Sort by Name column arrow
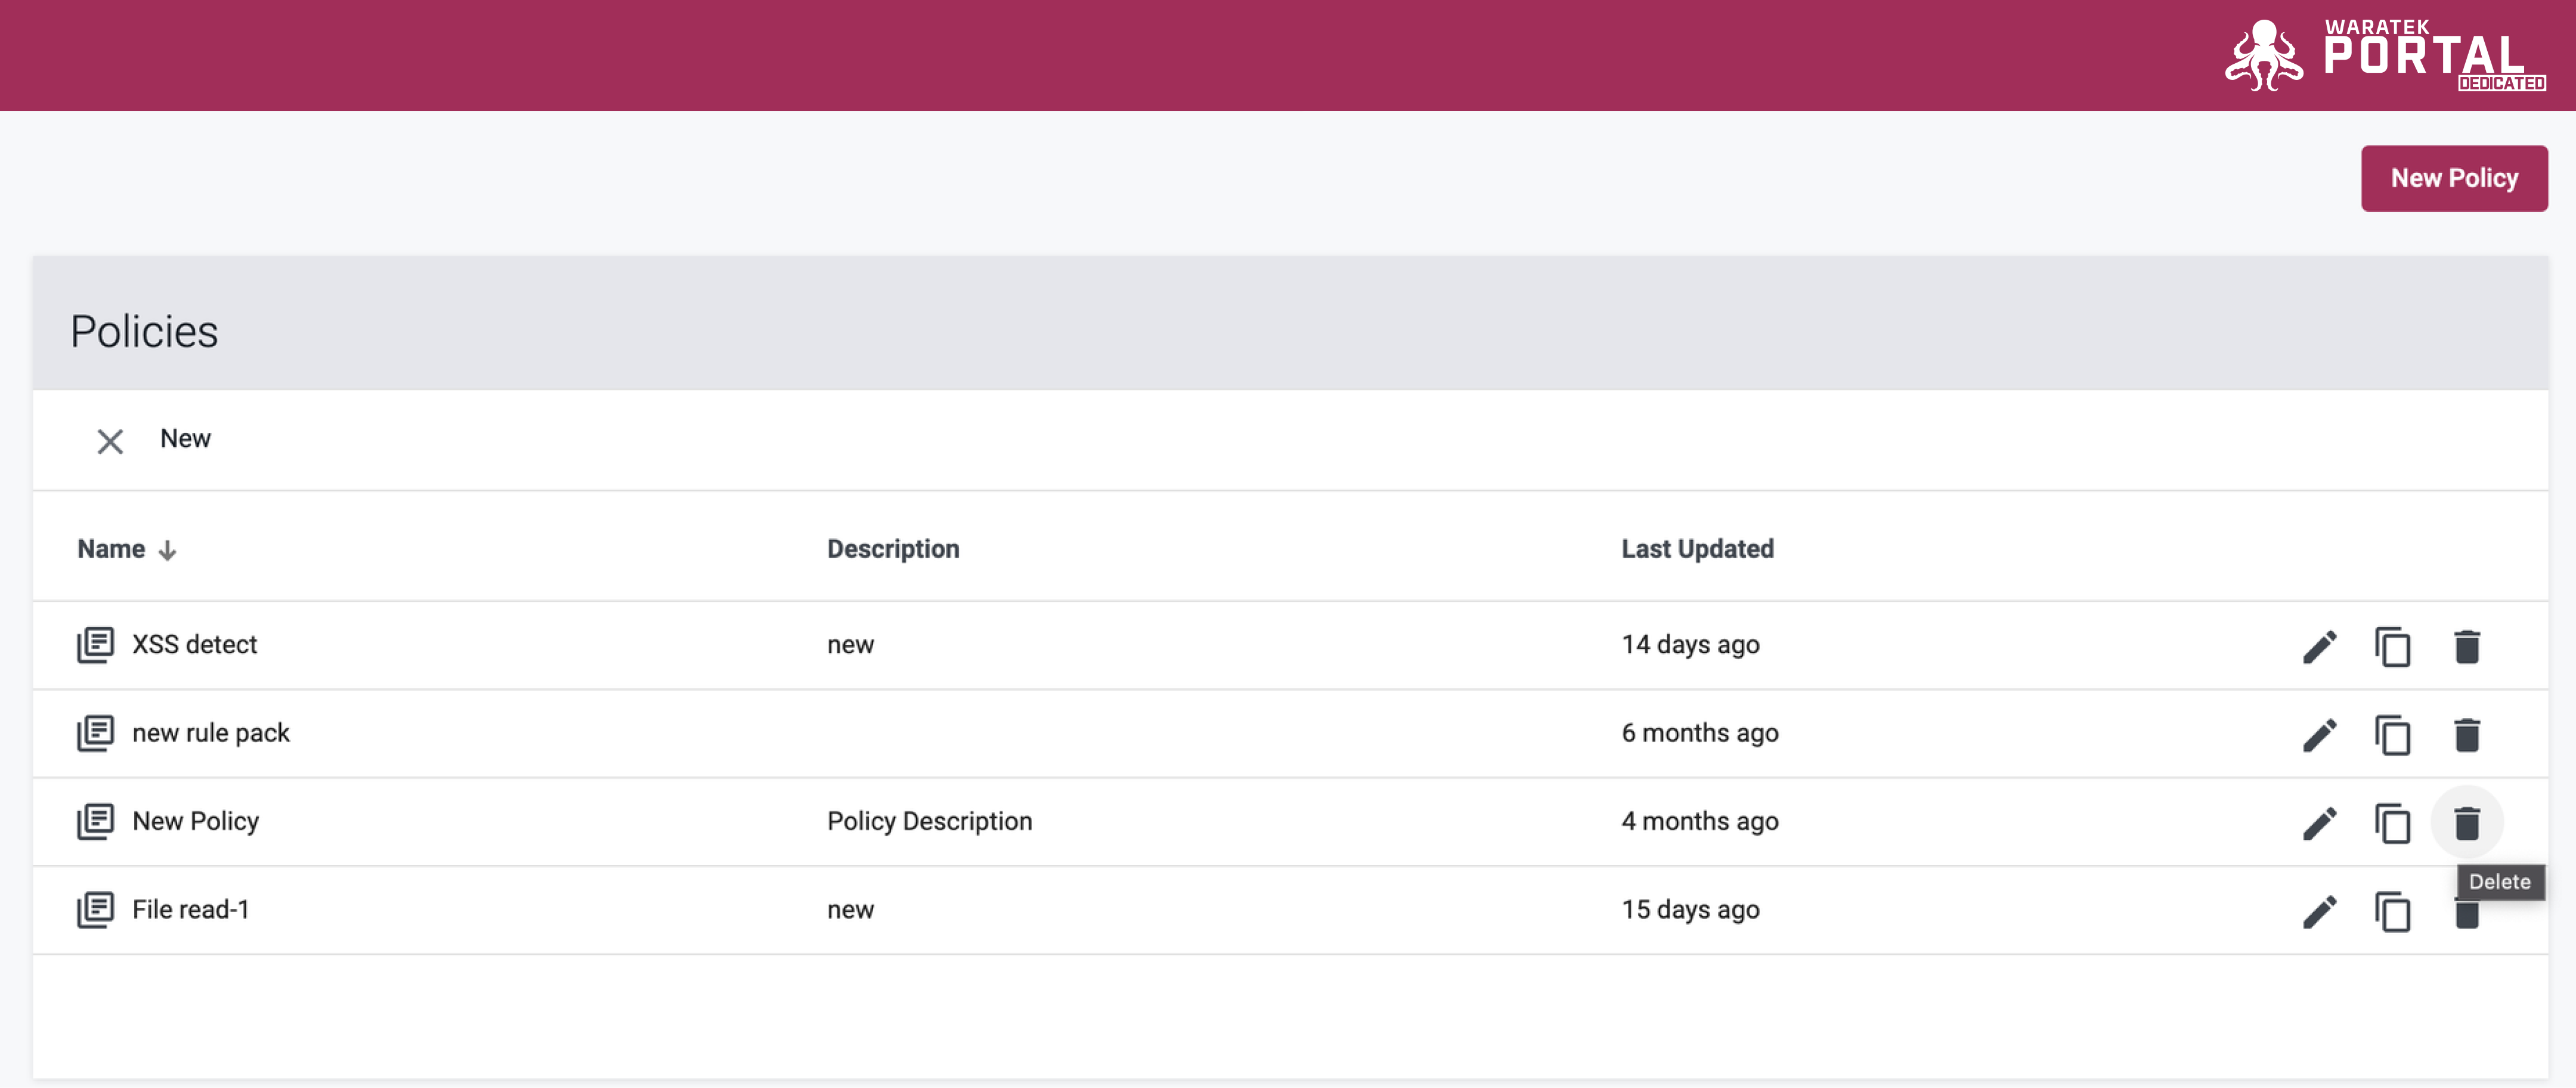This screenshot has width=2576, height=1088. [167, 550]
